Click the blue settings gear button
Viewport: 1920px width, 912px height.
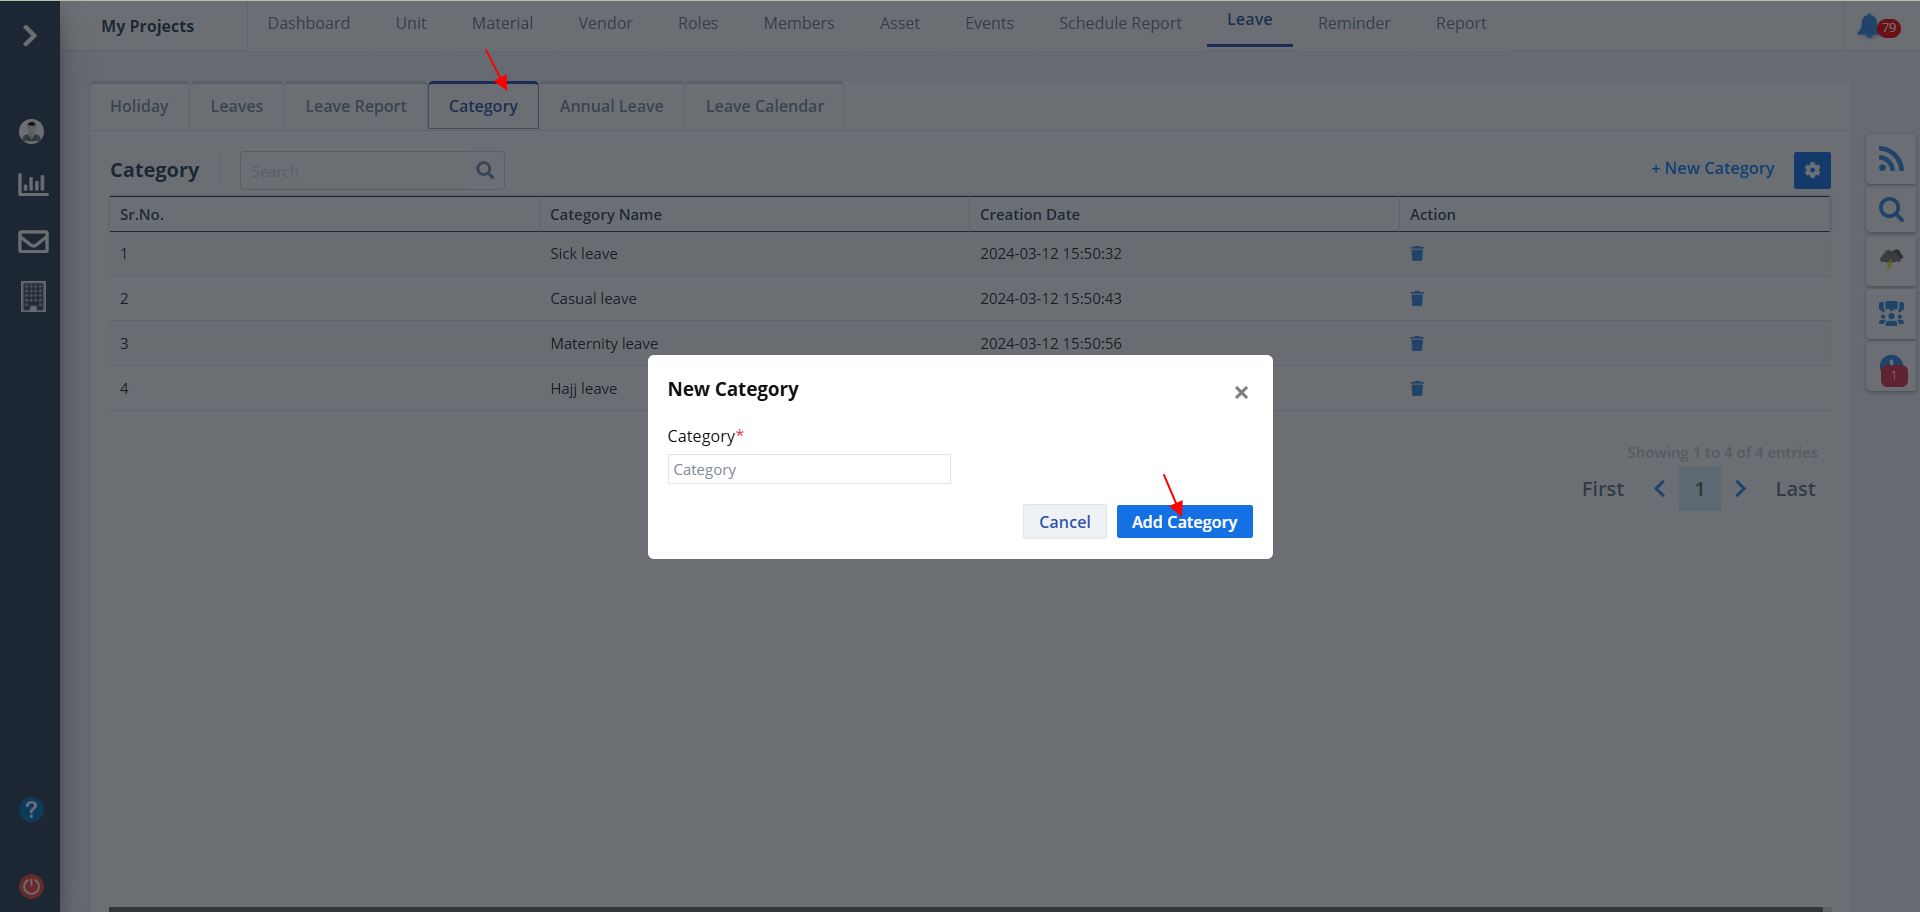pyautogui.click(x=1811, y=170)
